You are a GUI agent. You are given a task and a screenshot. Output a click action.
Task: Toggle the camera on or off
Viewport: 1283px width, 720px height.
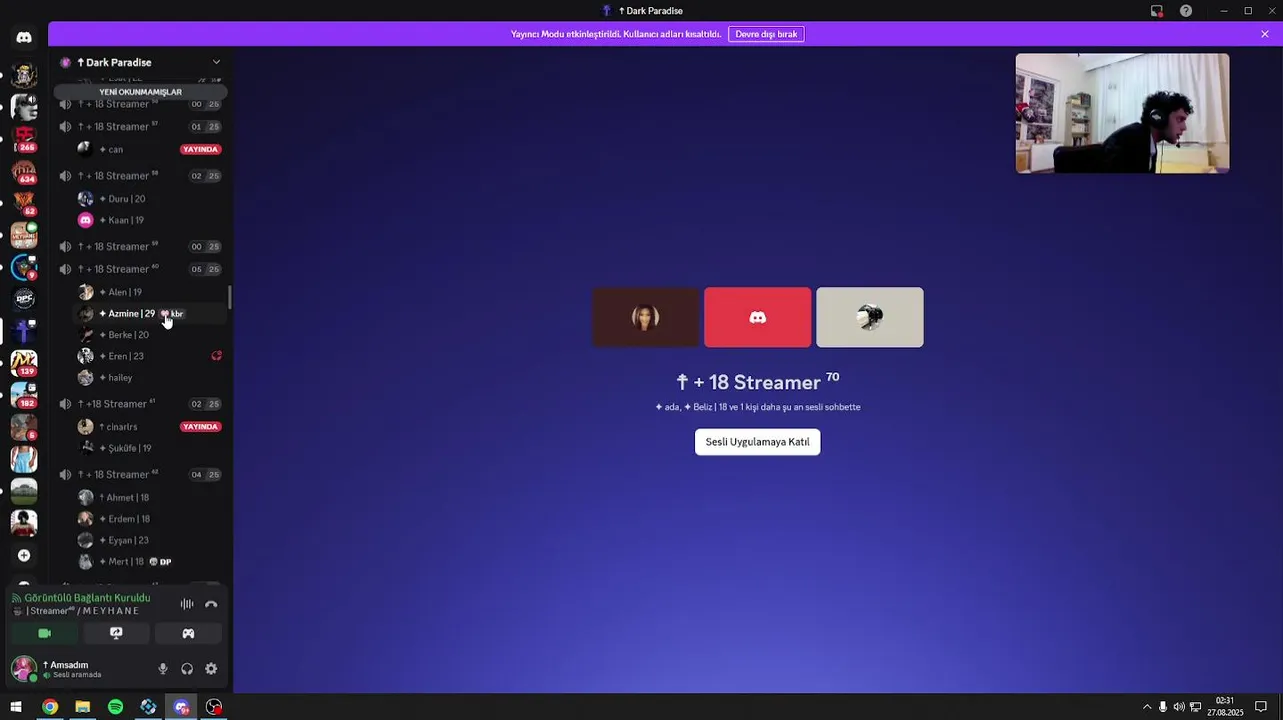44,633
